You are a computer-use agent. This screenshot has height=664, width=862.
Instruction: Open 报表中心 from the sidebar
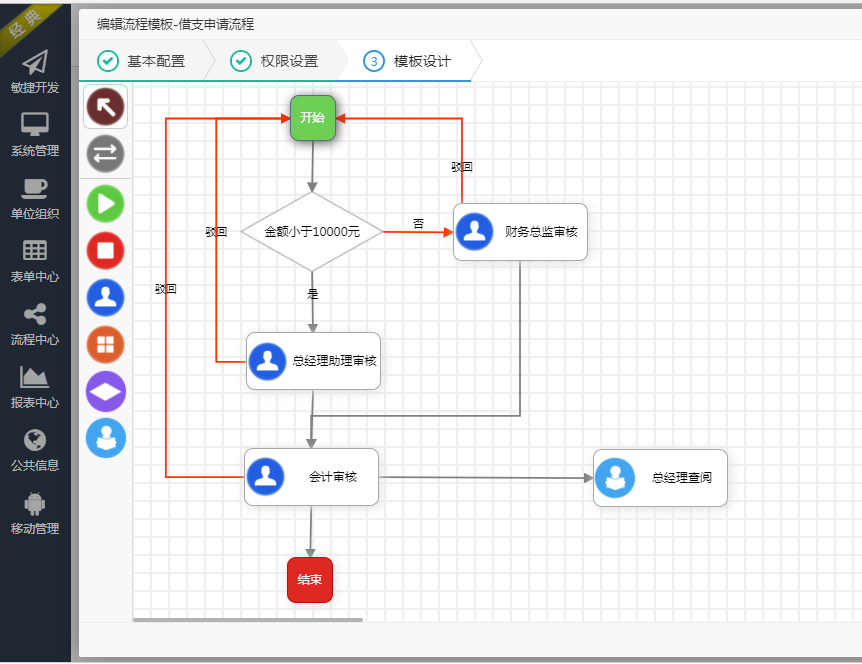tap(34, 388)
